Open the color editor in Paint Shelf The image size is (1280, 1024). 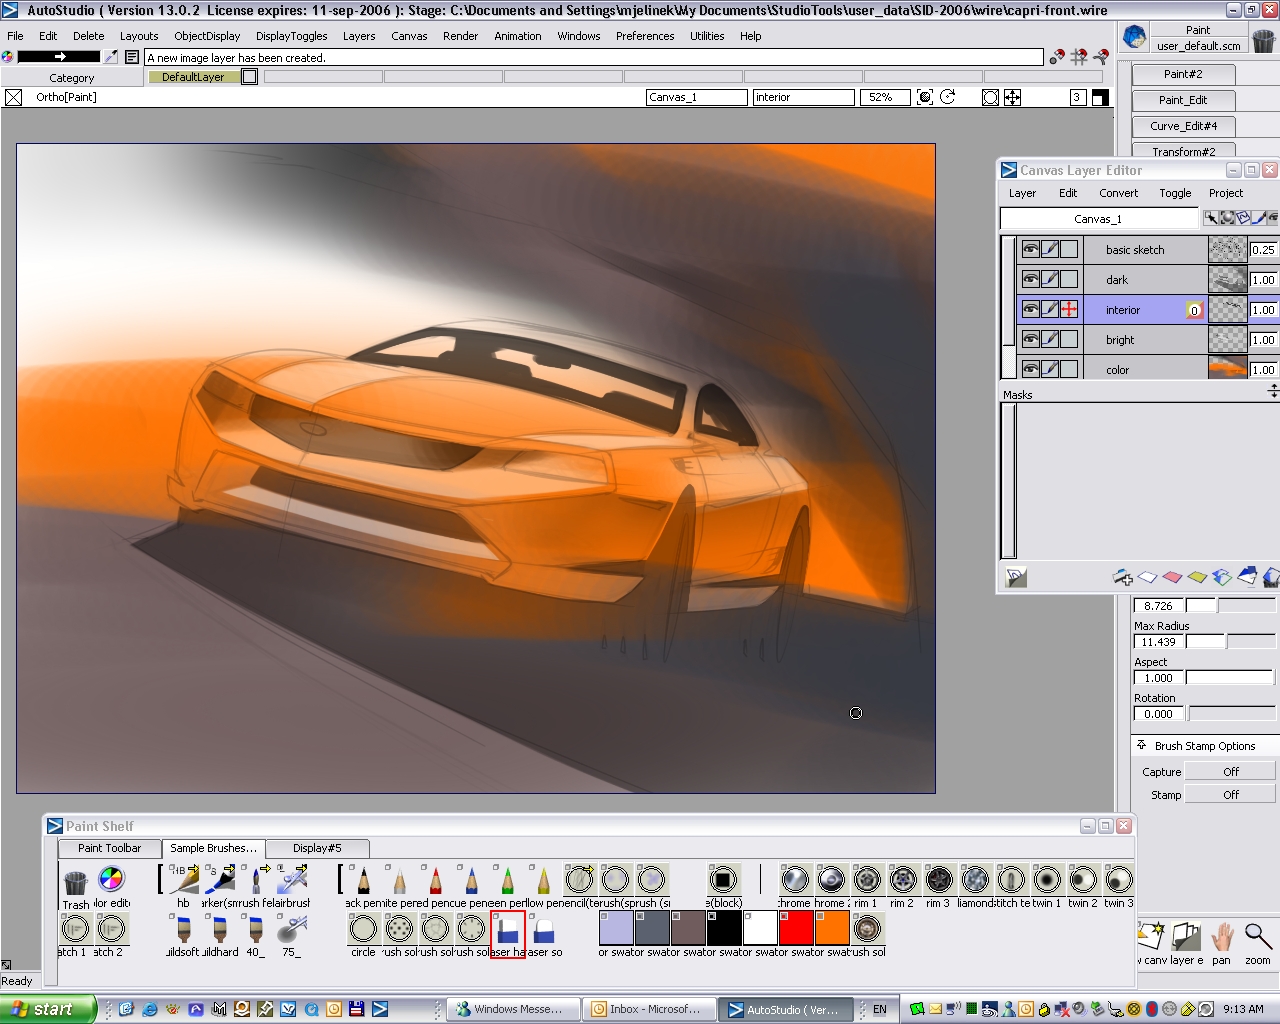pyautogui.click(x=111, y=880)
